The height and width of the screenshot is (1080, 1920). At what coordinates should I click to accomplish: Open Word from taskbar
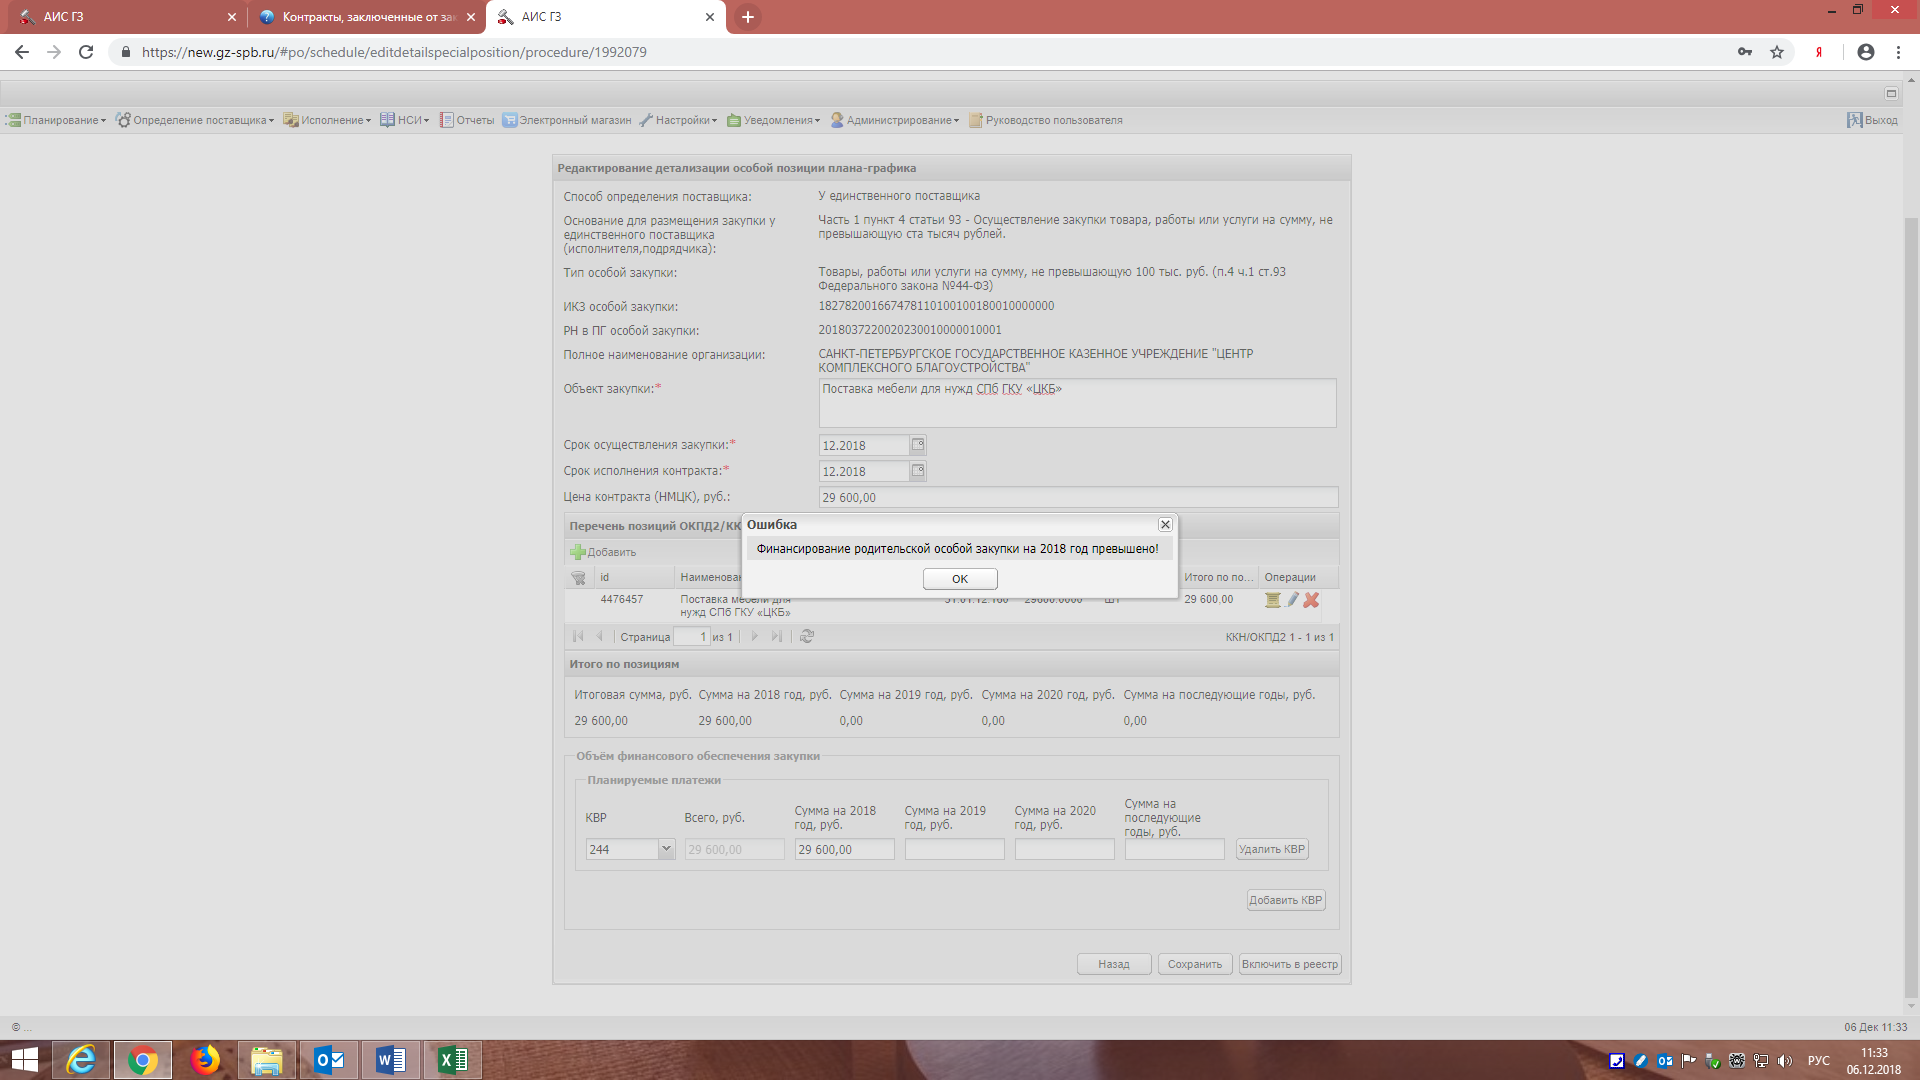[391, 1060]
